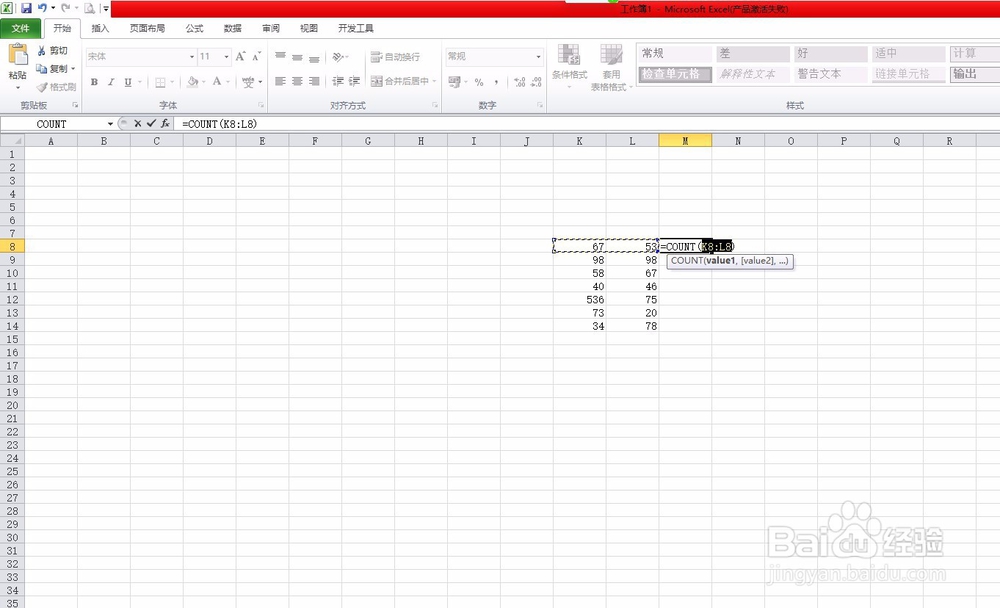Click the 合并后居中 button
This screenshot has width=1000, height=608.
coord(398,79)
